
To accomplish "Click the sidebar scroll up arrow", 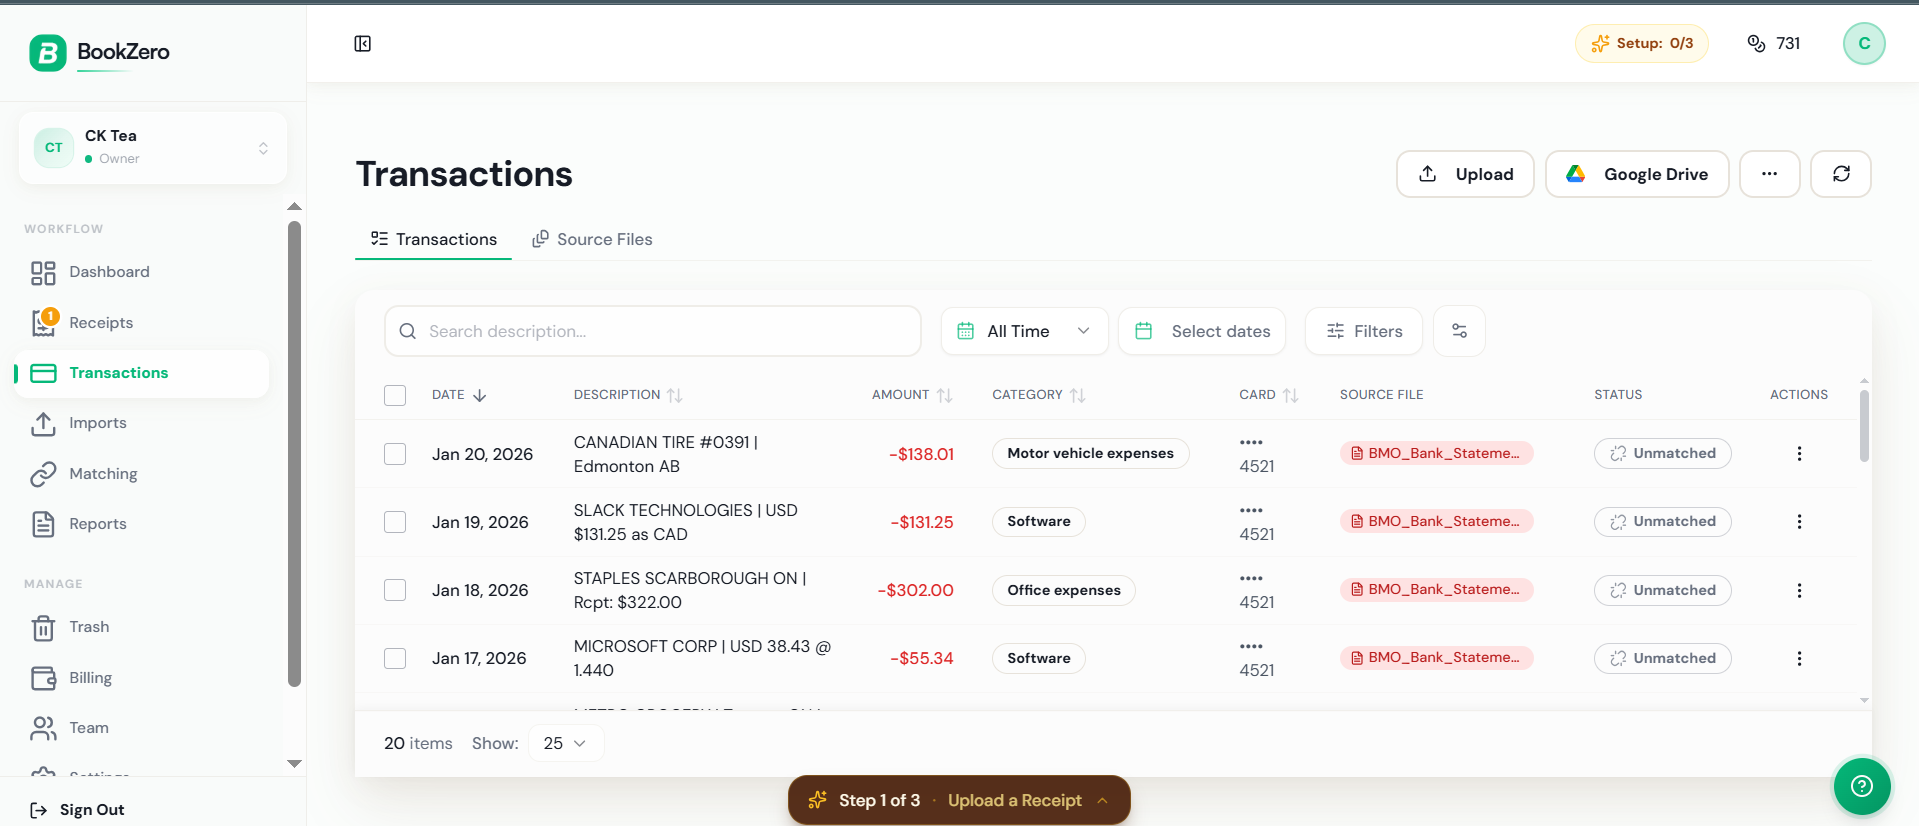I will coord(294,206).
